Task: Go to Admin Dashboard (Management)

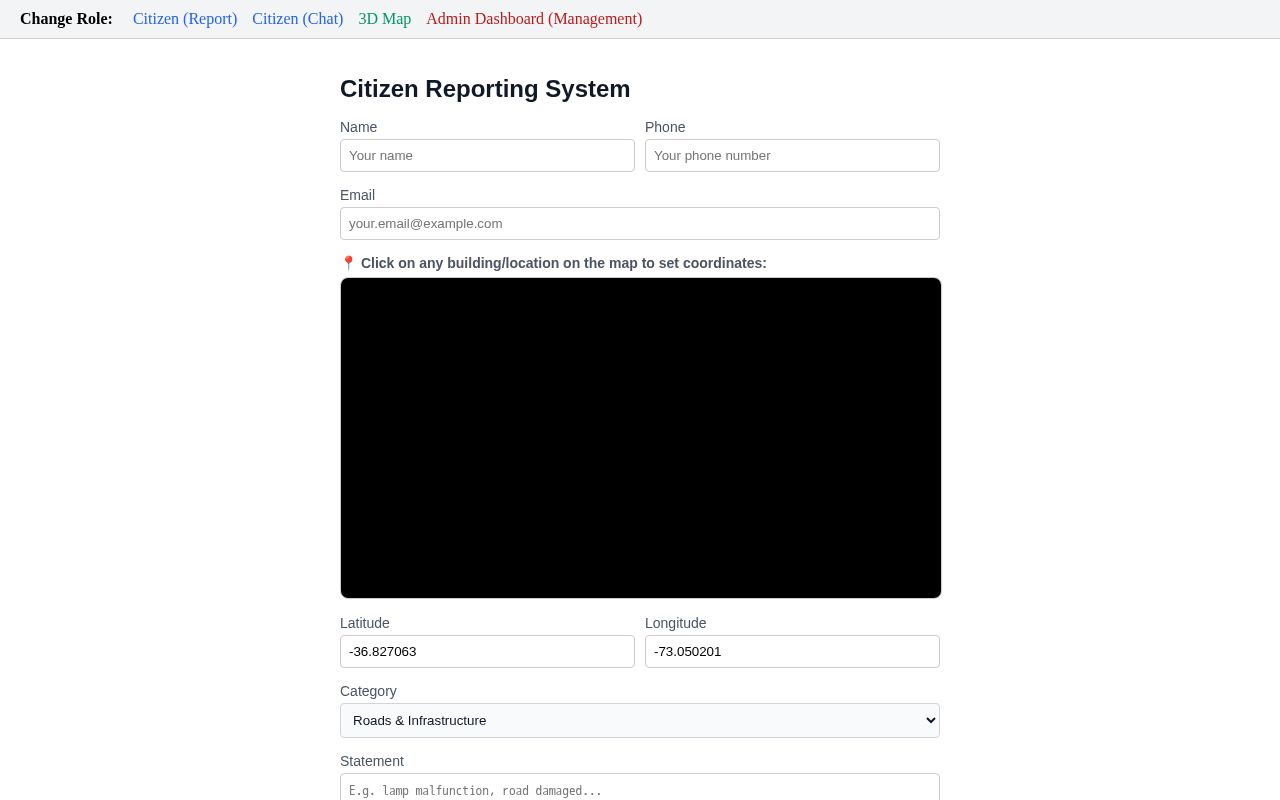Action: point(534,19)
